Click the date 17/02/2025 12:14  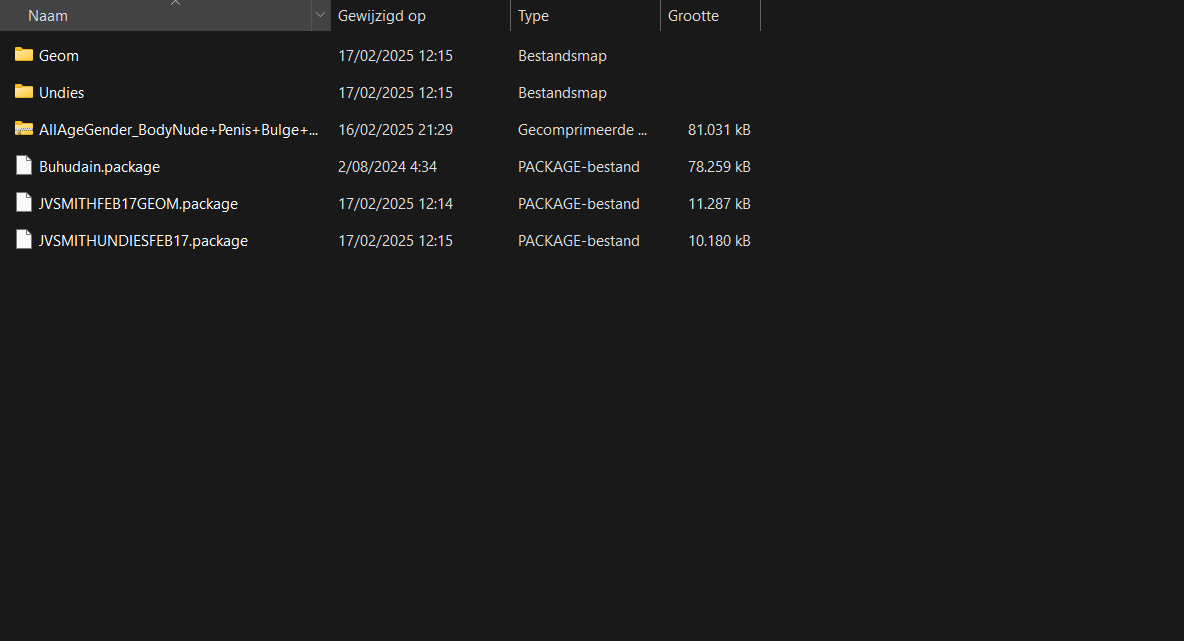pos(396,204)
